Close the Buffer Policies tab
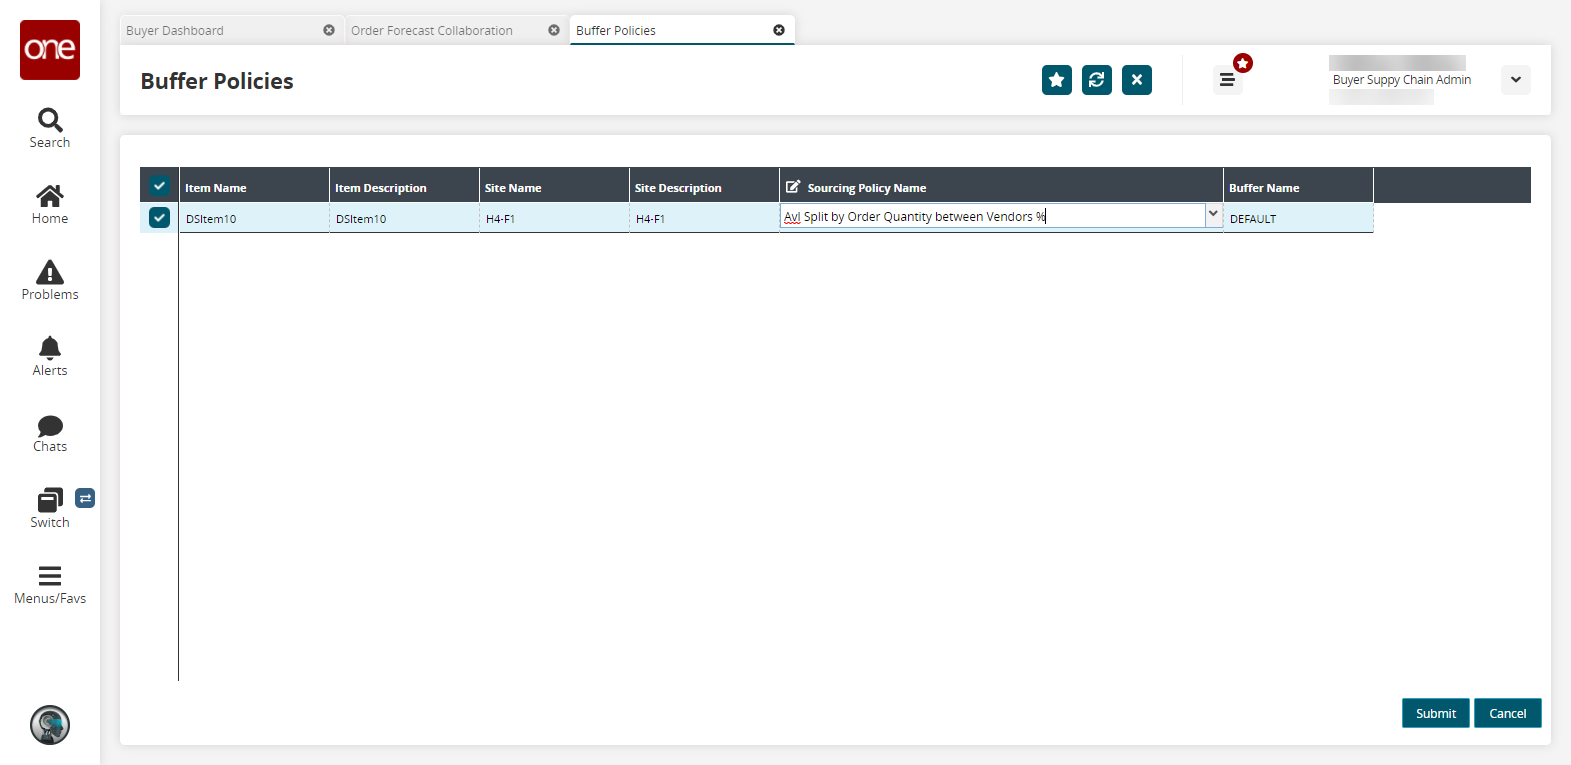The image size is (1571, 765). click(x=779, y=30)
